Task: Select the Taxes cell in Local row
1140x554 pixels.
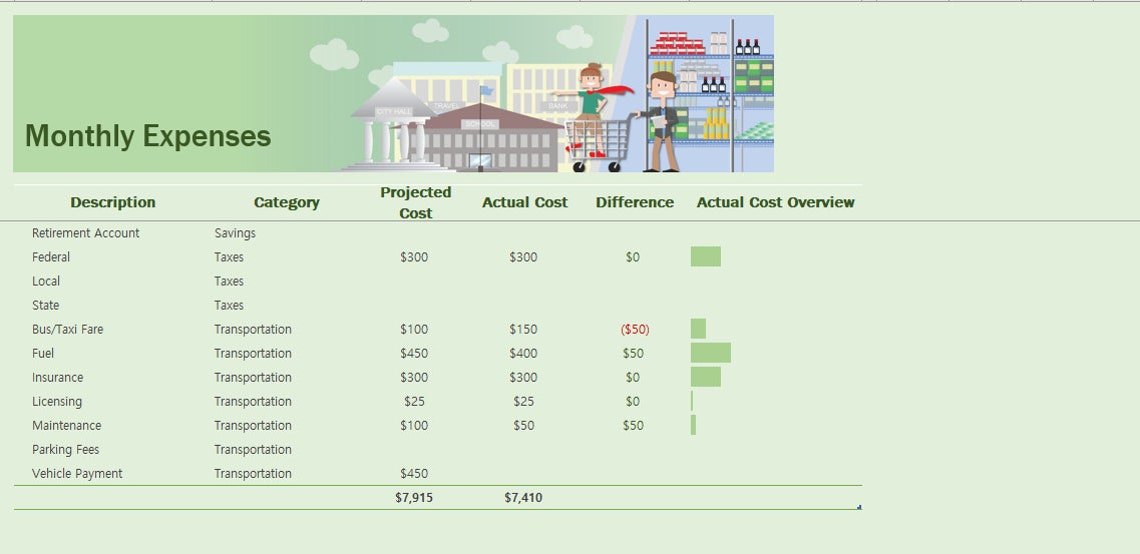Action: (x=229, y=281)
